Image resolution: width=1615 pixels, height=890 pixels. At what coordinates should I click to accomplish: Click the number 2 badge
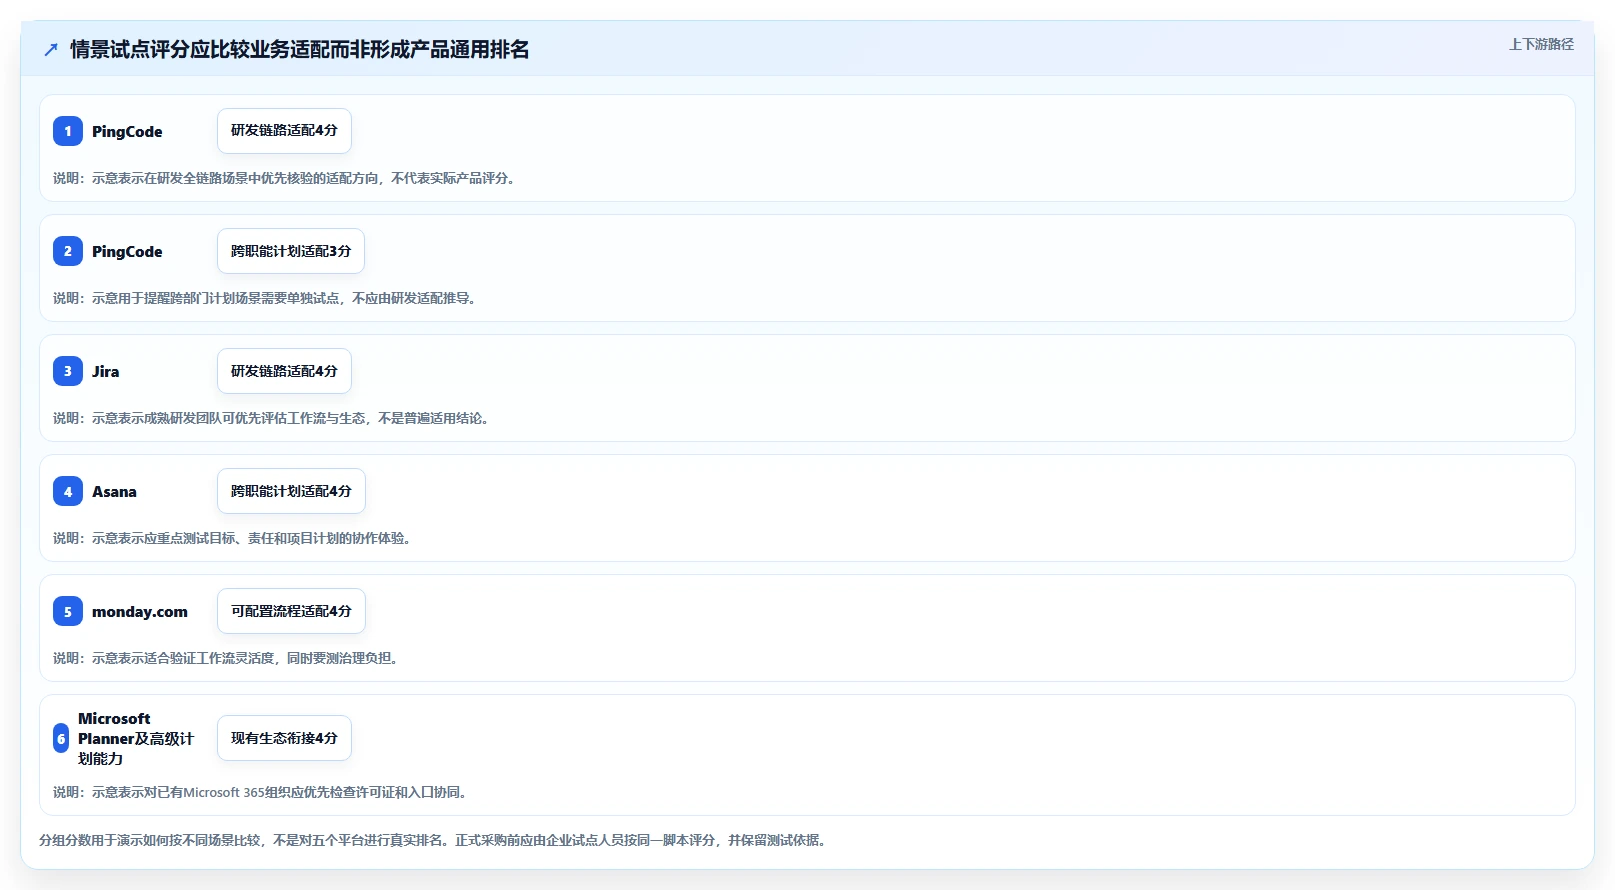pyautogui.click(x=68, y=251)
